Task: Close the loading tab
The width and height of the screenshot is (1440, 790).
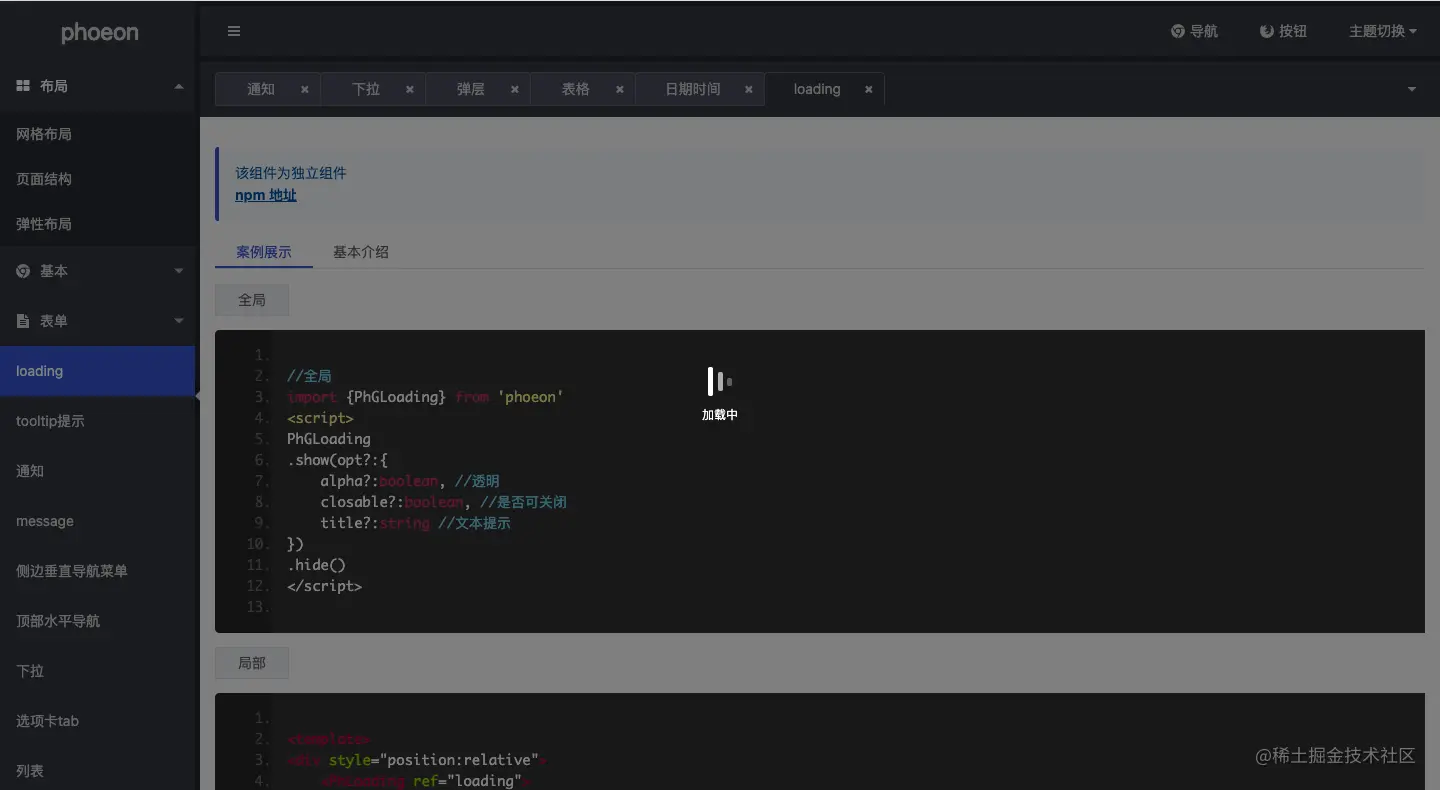Action: pyautogui.click(x=869, y=89)
